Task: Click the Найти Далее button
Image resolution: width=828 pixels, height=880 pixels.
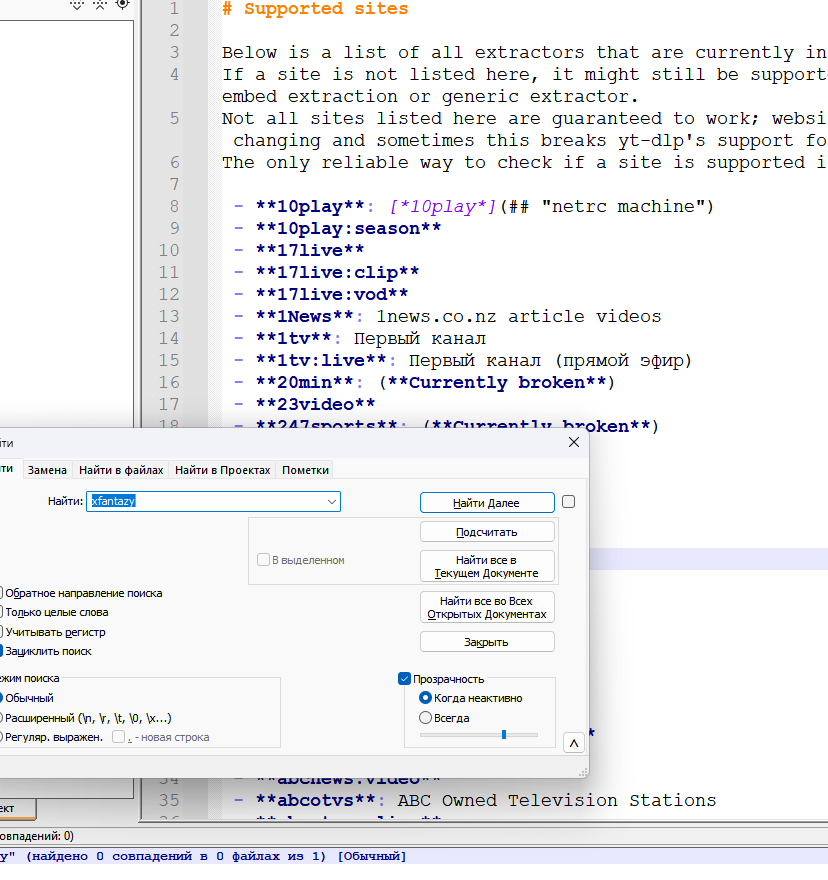Action: (487, 503)
